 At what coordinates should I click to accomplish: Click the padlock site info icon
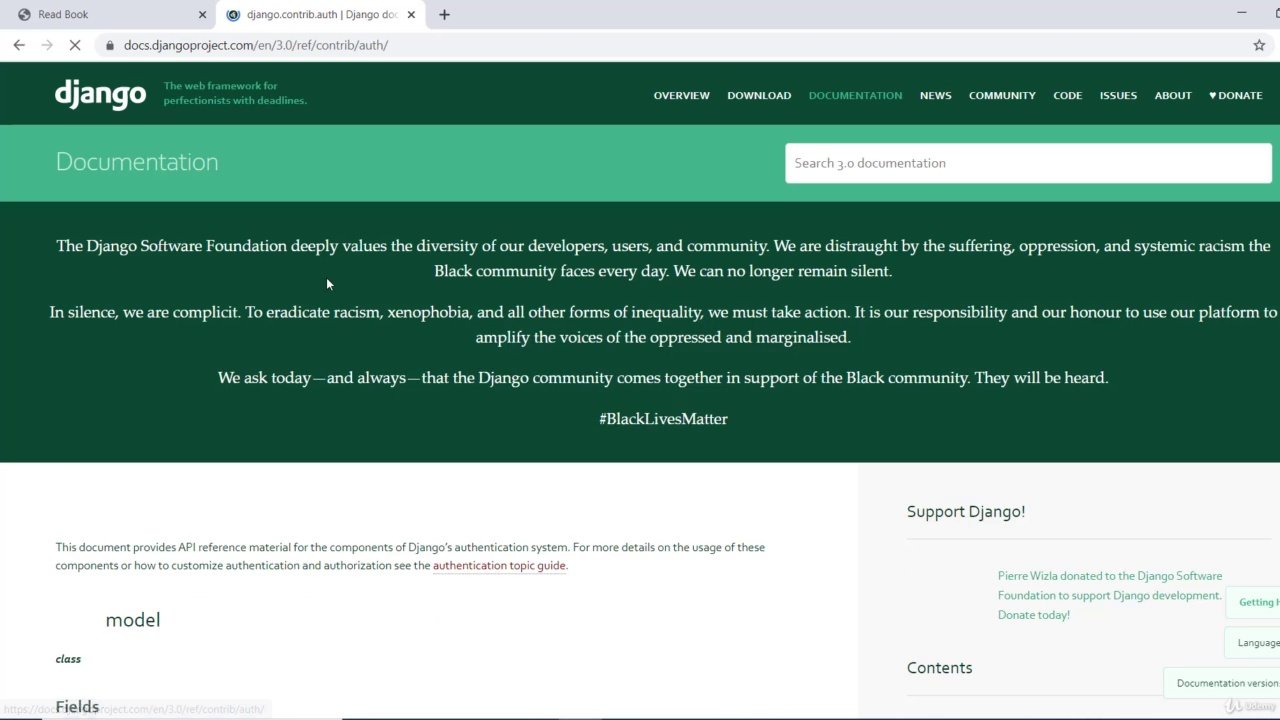(110, 45)
